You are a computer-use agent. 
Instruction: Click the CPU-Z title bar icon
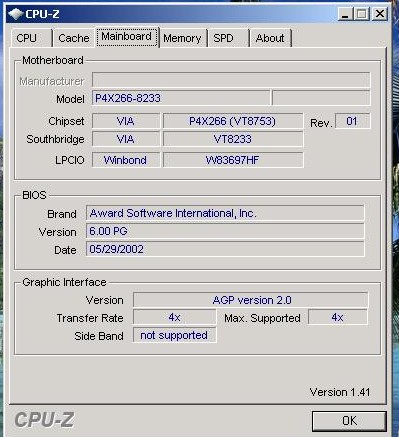[15, 14]
